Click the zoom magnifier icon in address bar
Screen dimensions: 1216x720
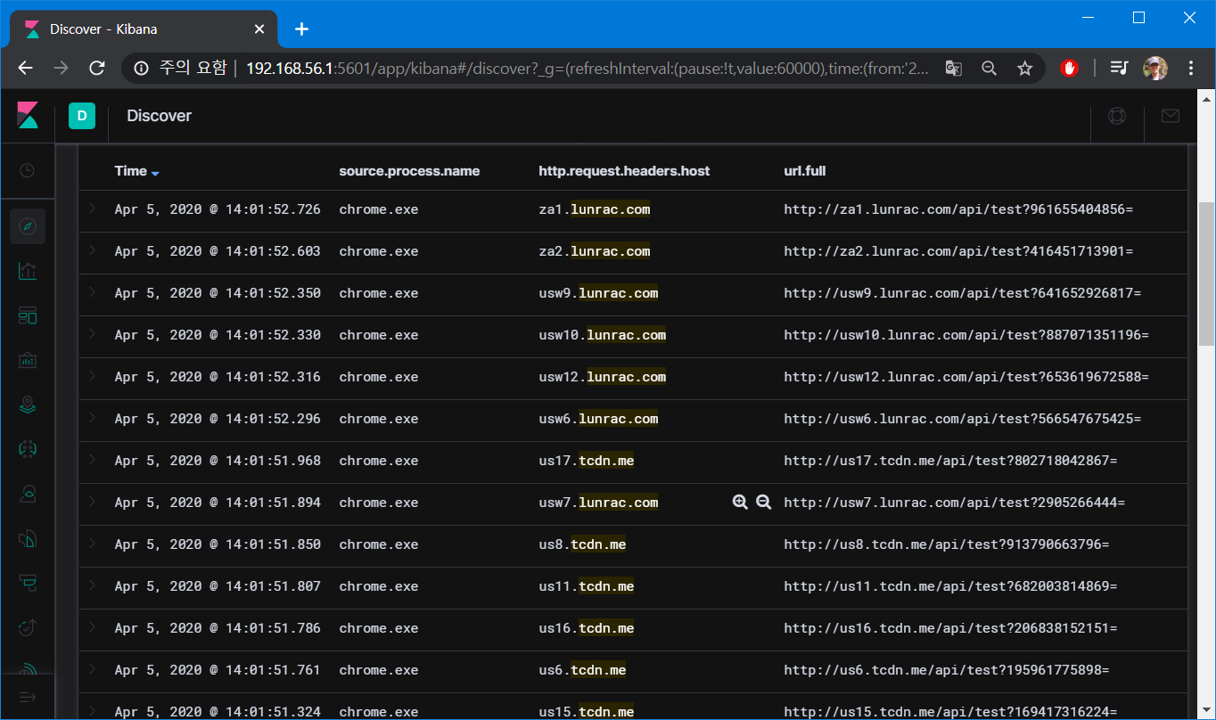point(989,68)
